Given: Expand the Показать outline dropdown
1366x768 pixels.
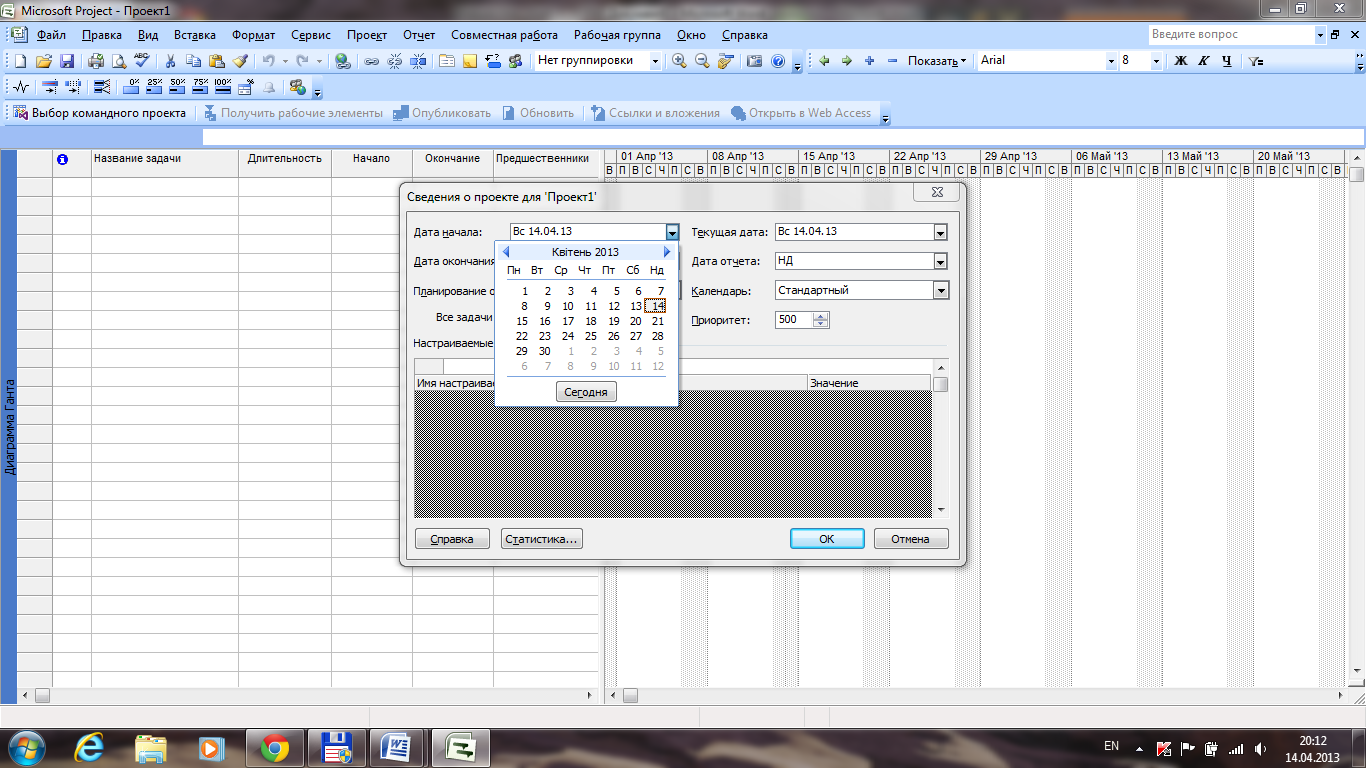Looking at the screenshot, I should [937, 61].
